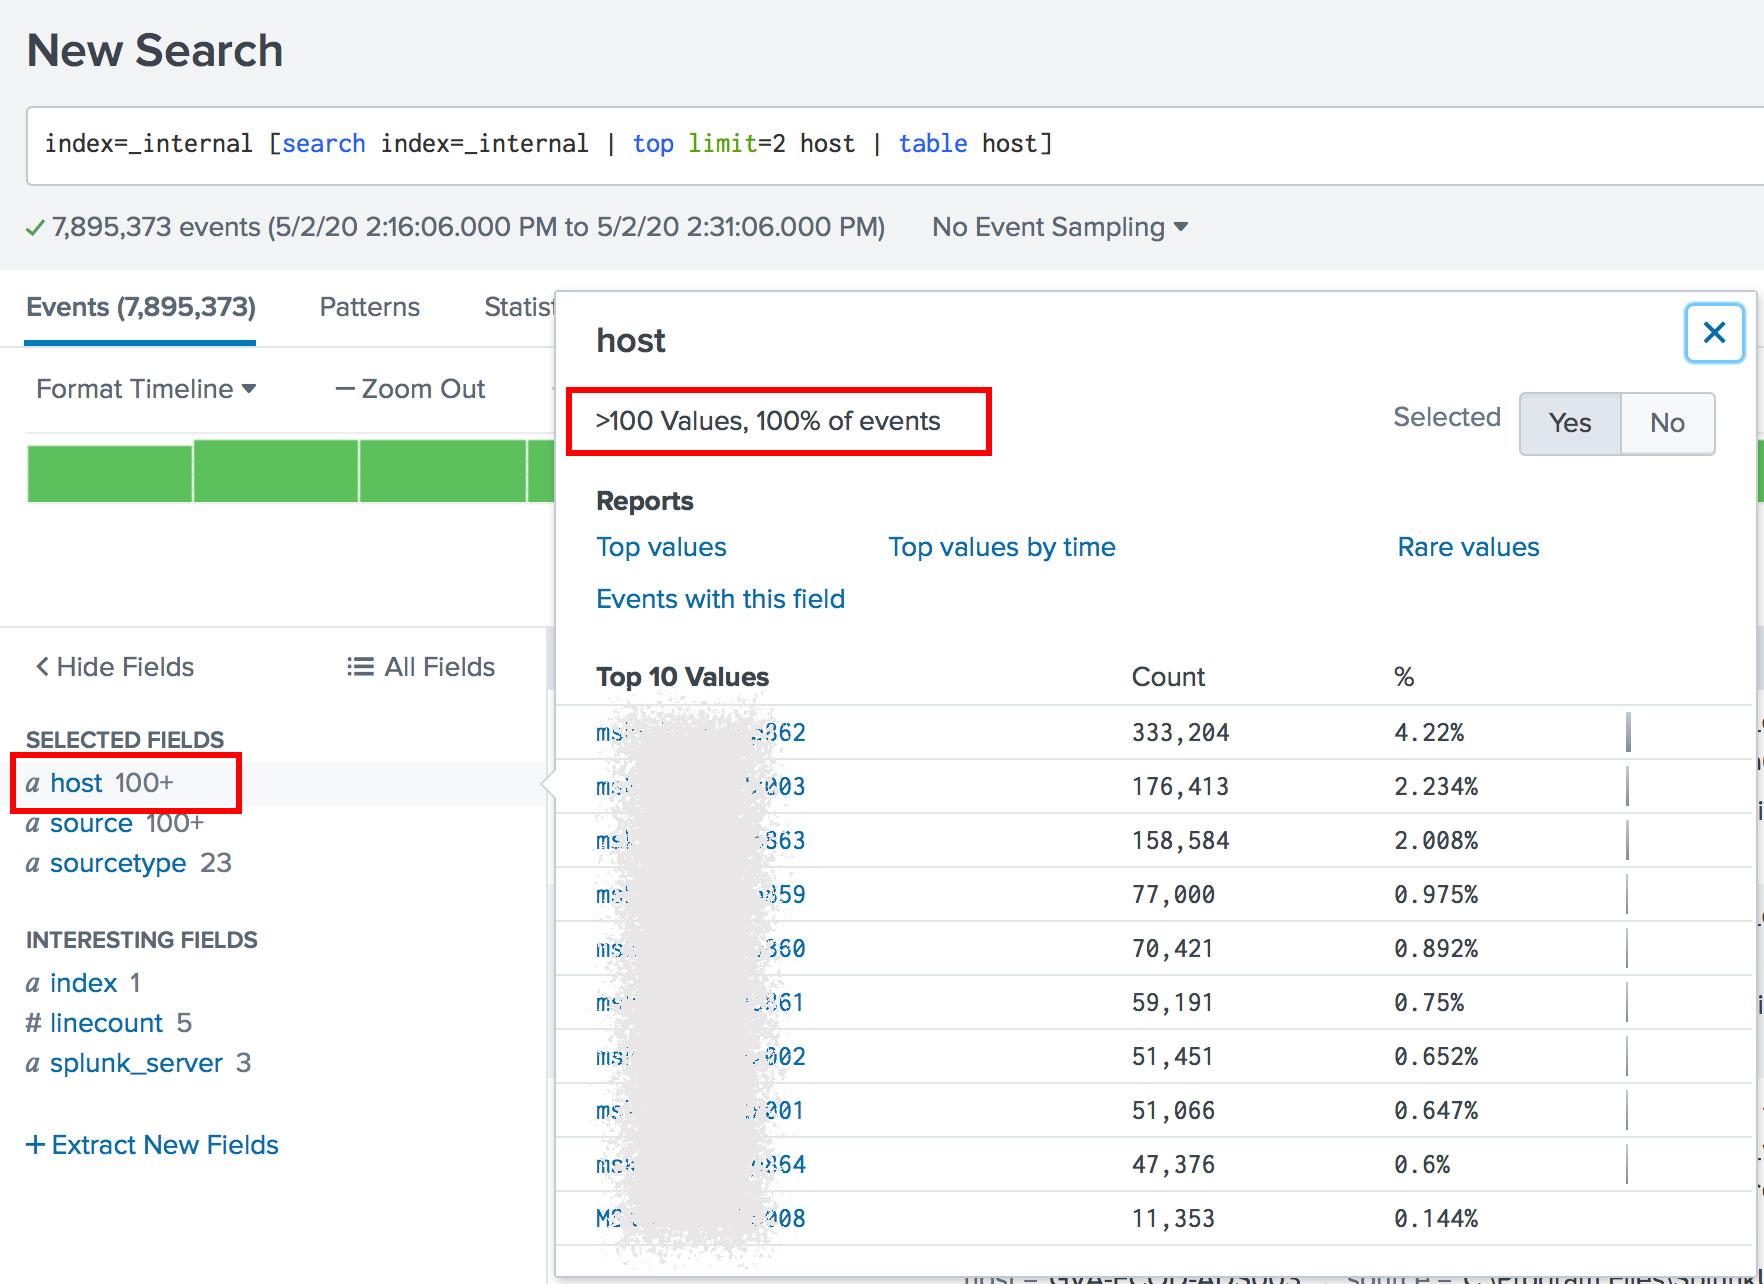This screenshot has height=1284, width=1764.
Task: Select the index interesting field
Action: click(x=83, y=983)
